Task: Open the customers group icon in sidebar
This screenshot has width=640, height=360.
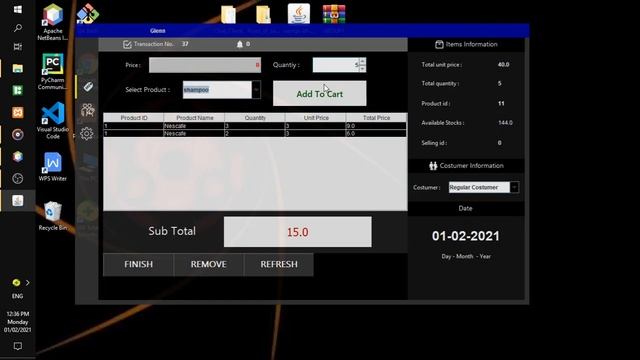Action: coord(88,110)
